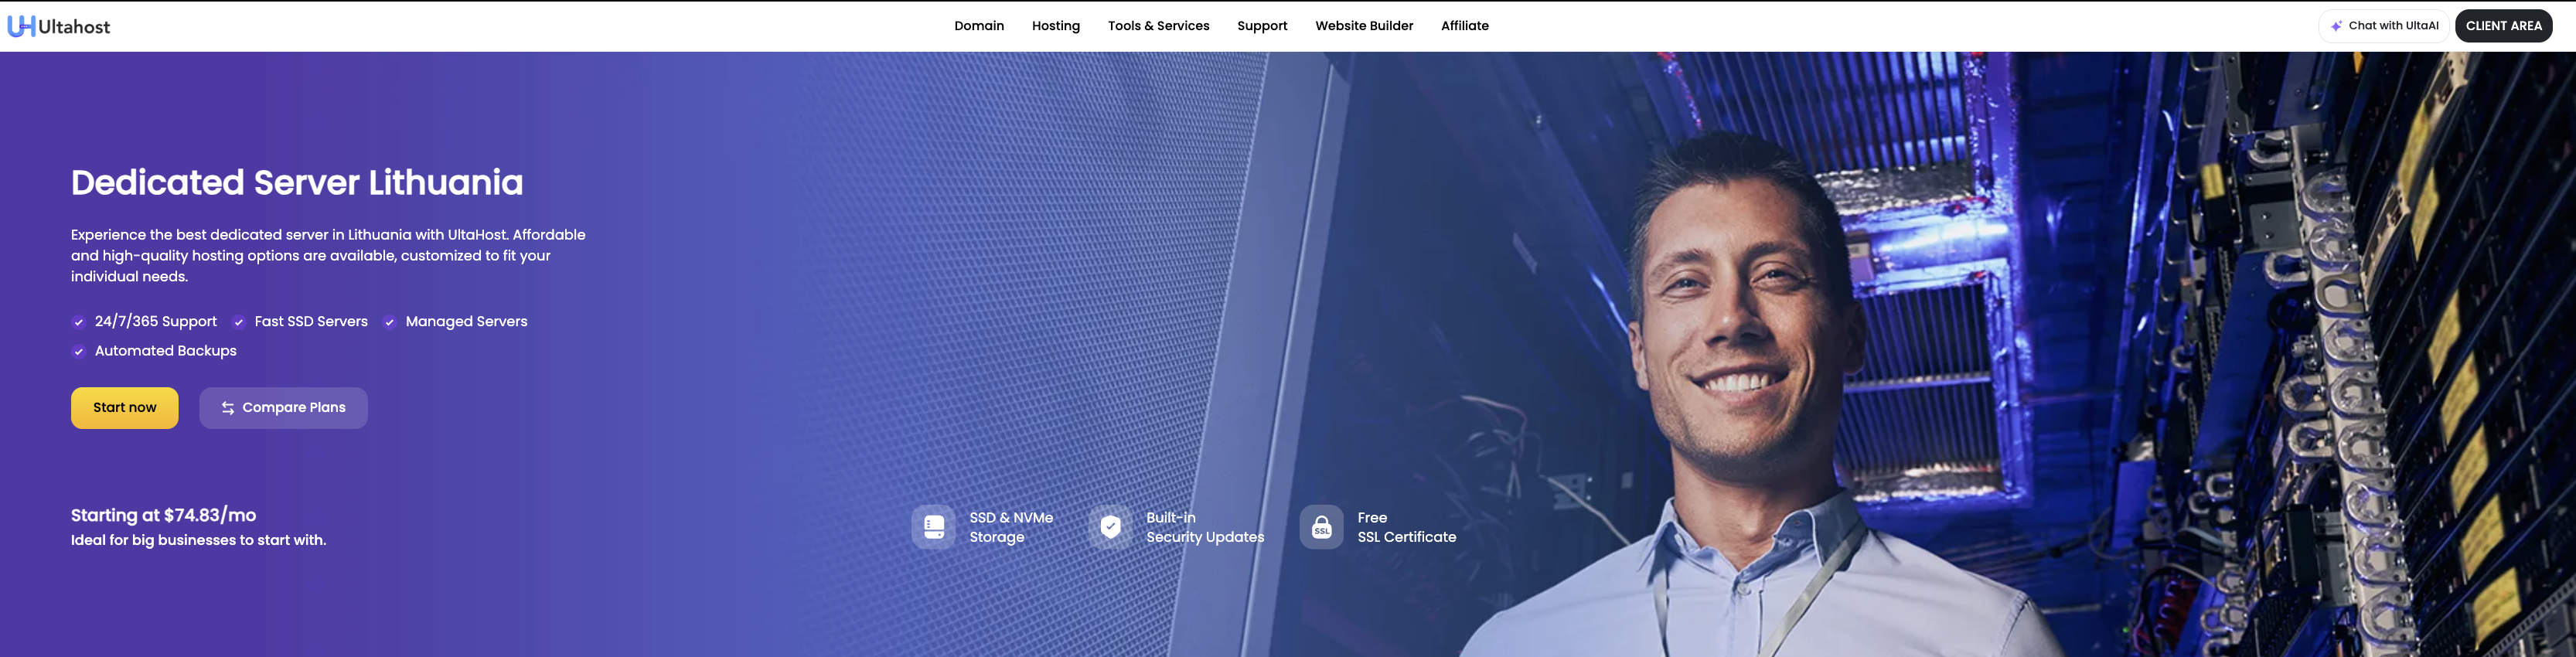The width and height of the screenshot is (2576, 657).
Task: Open Tools & Services menu
Action: point(1158,26)
